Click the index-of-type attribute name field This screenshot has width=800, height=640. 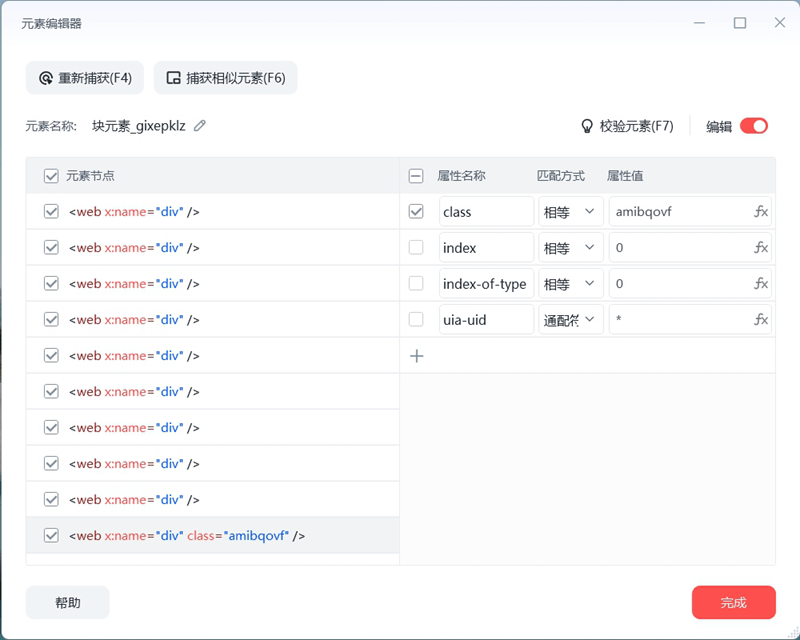tap(486, 283)
